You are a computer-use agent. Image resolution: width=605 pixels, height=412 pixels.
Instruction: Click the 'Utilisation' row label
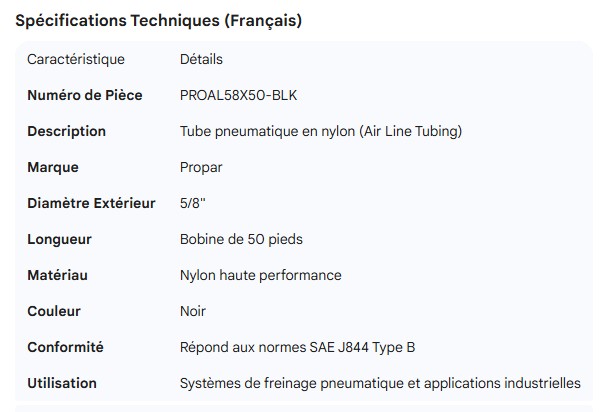[62, 383]
